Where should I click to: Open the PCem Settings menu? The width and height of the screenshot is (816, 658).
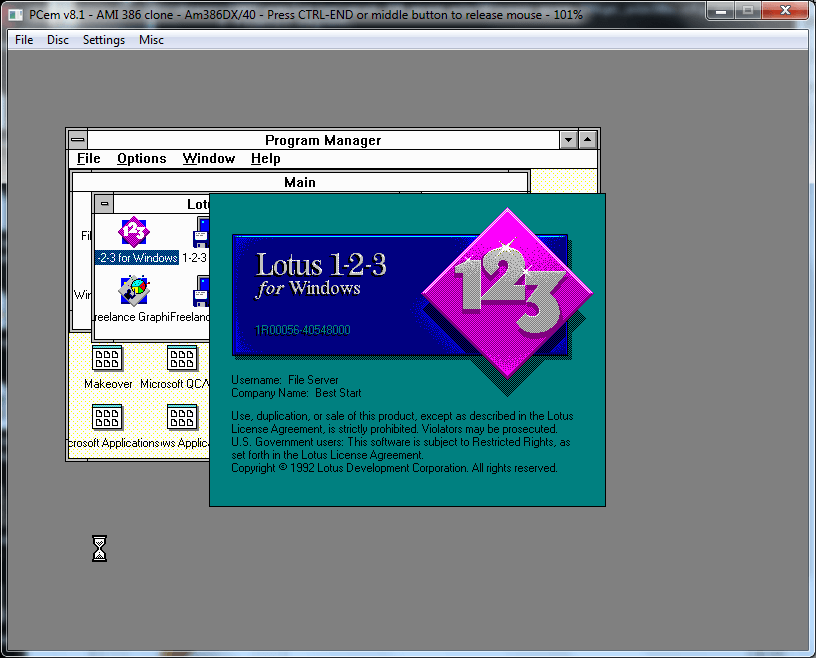coord(104,40)
